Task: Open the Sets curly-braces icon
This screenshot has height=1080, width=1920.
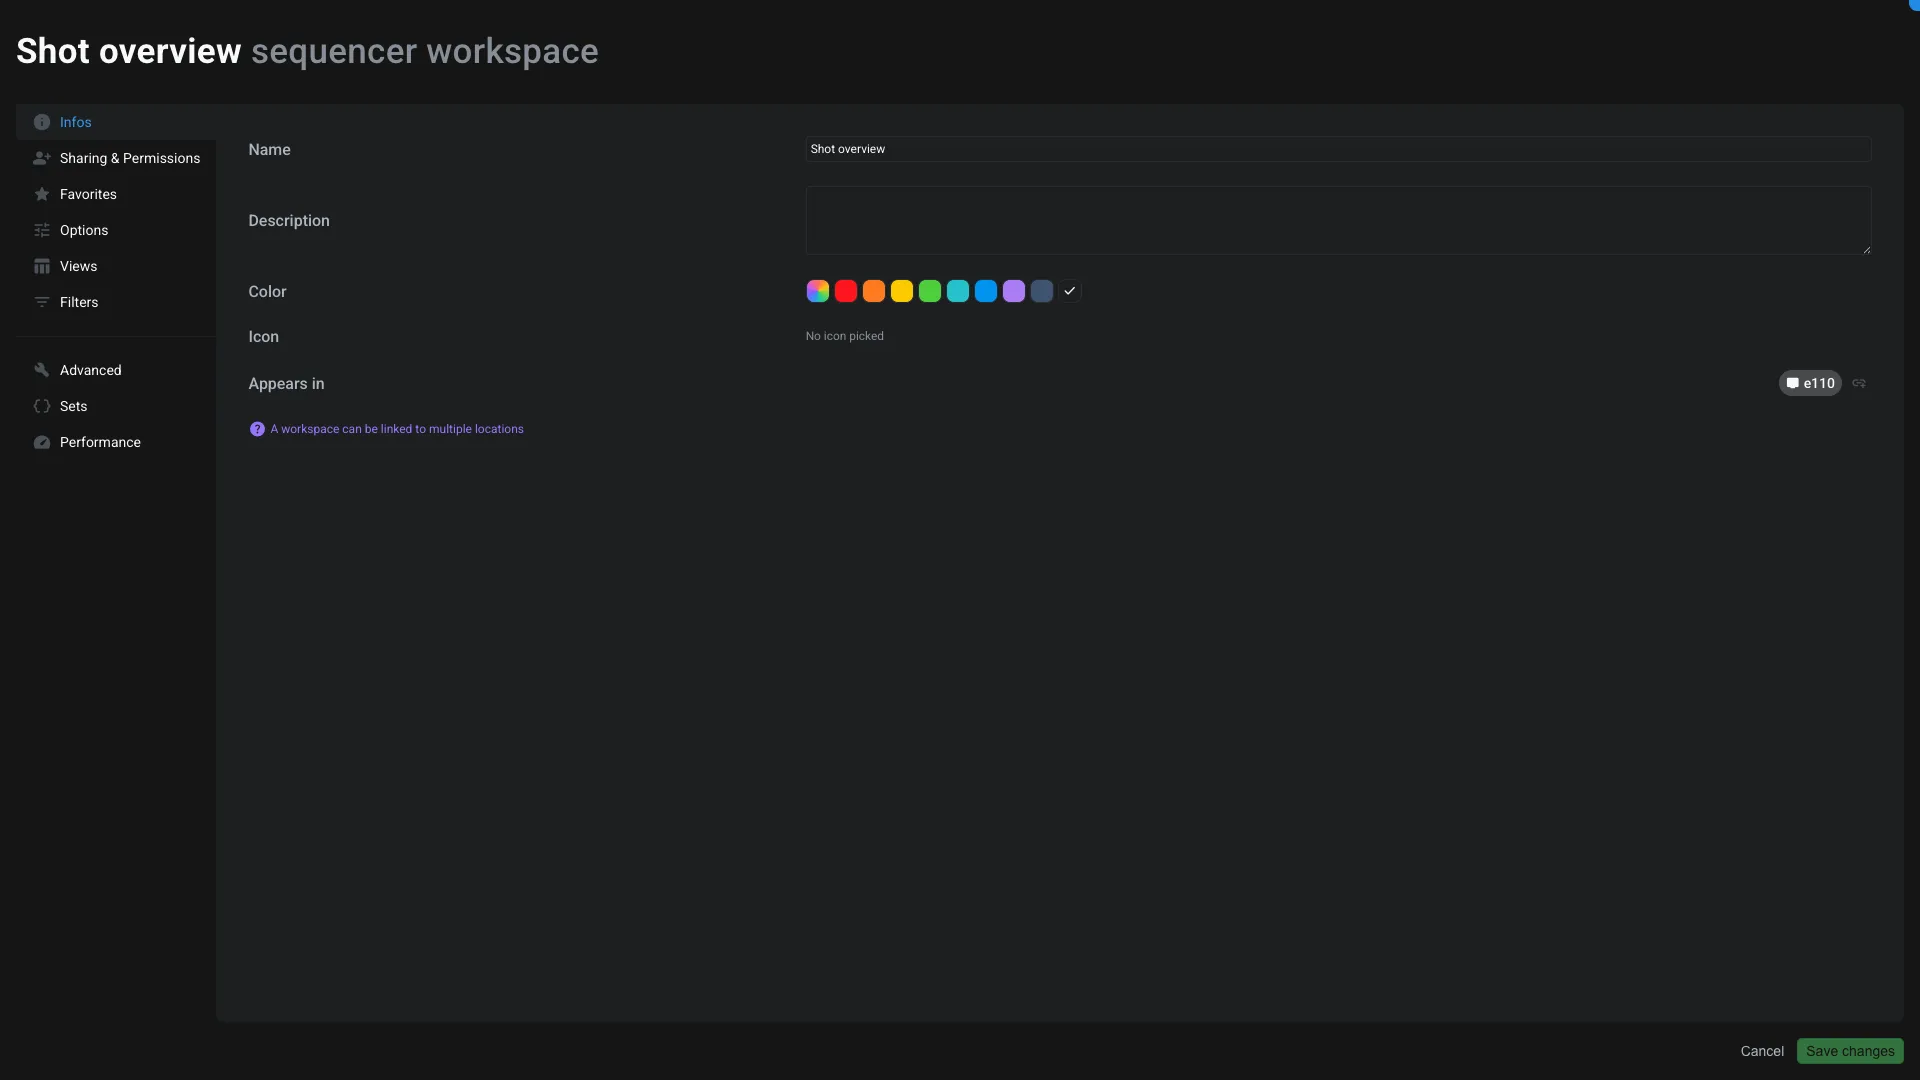Action: (42, 406)
